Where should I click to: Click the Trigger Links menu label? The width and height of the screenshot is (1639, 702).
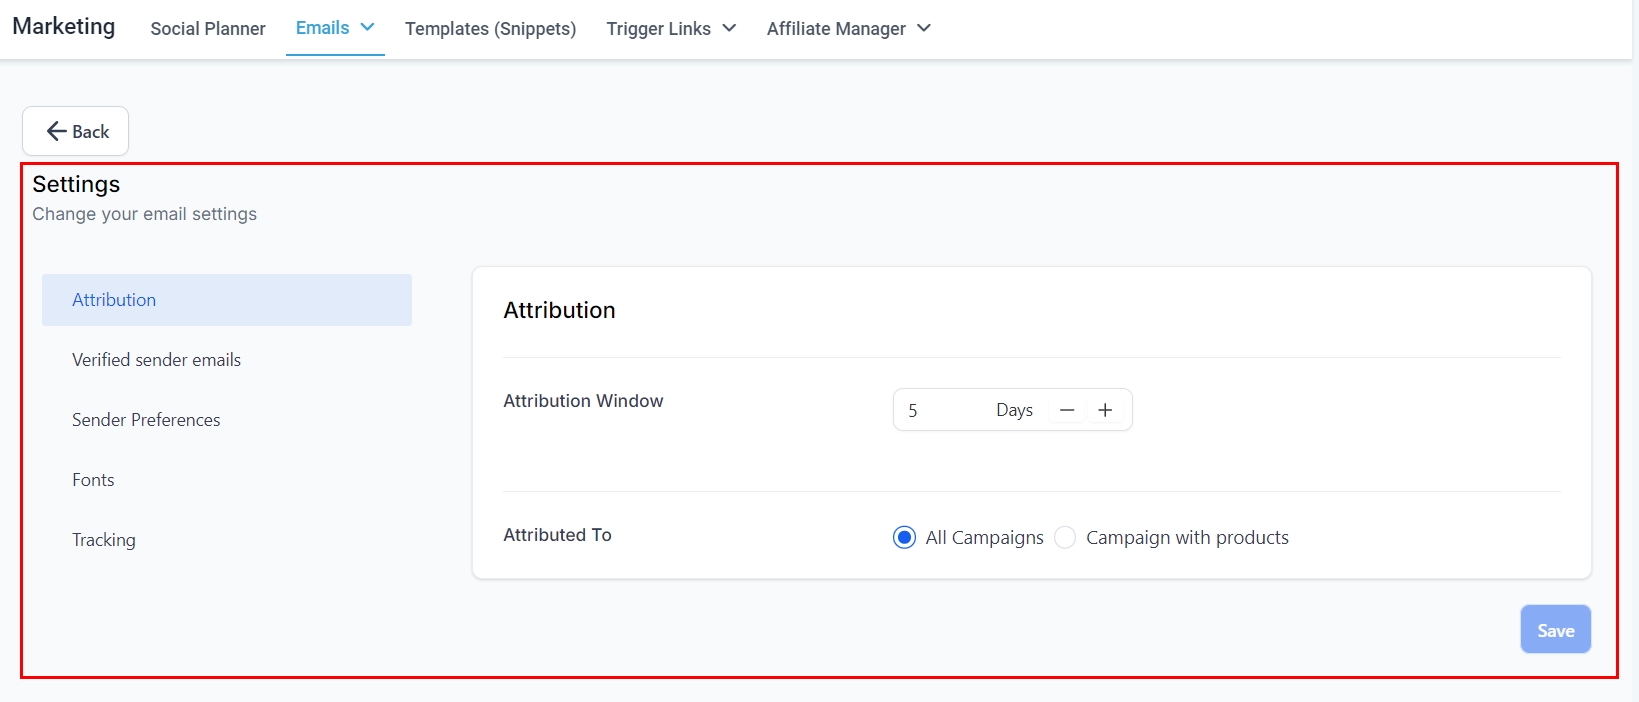[658, 29]
